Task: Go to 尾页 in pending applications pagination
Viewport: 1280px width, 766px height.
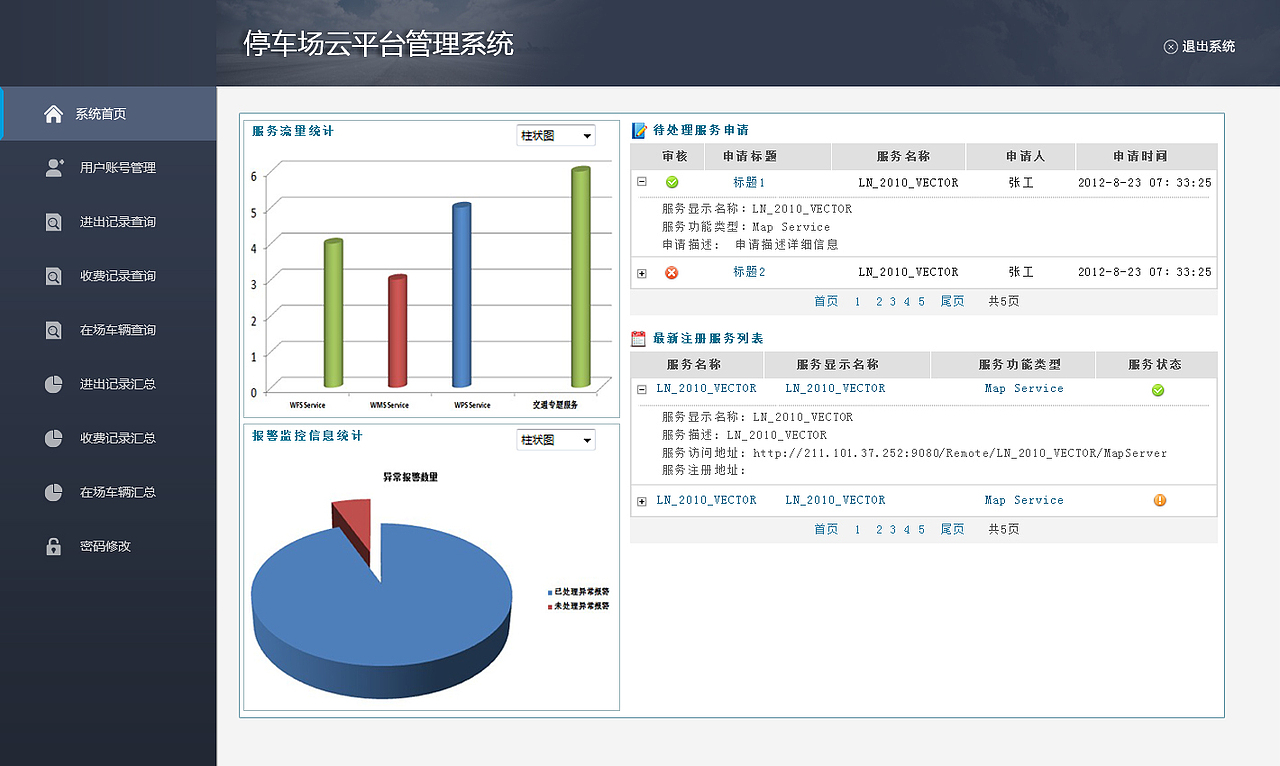Action: 952,301
